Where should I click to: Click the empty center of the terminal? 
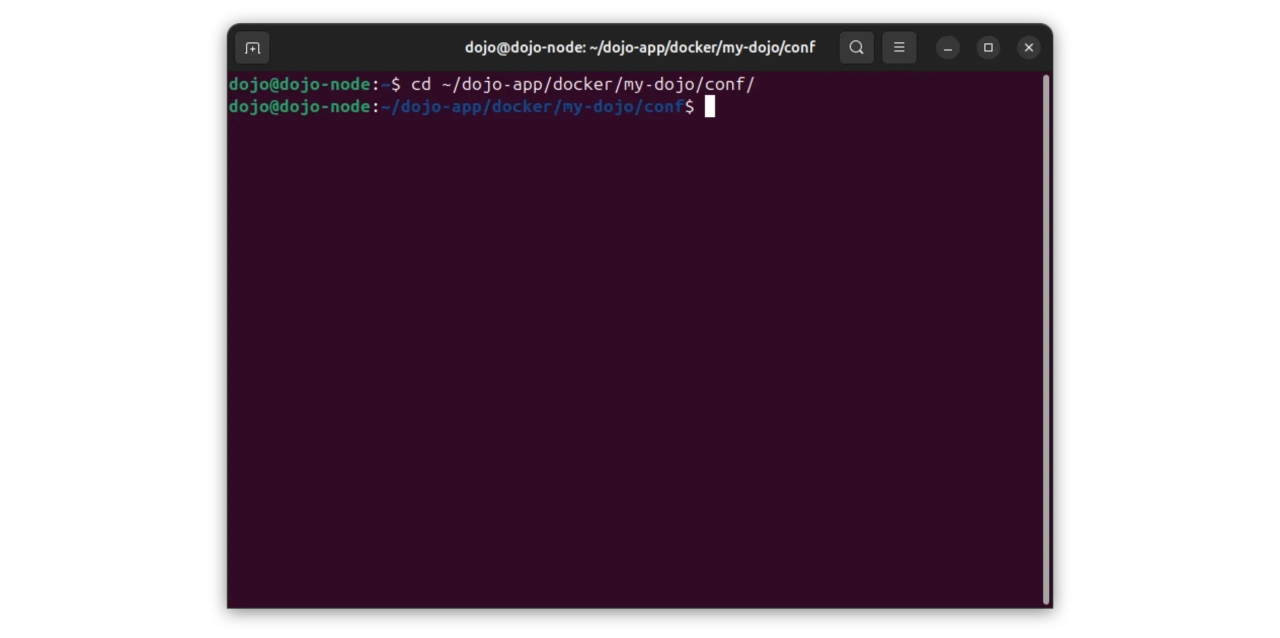(x=636, y=350)
